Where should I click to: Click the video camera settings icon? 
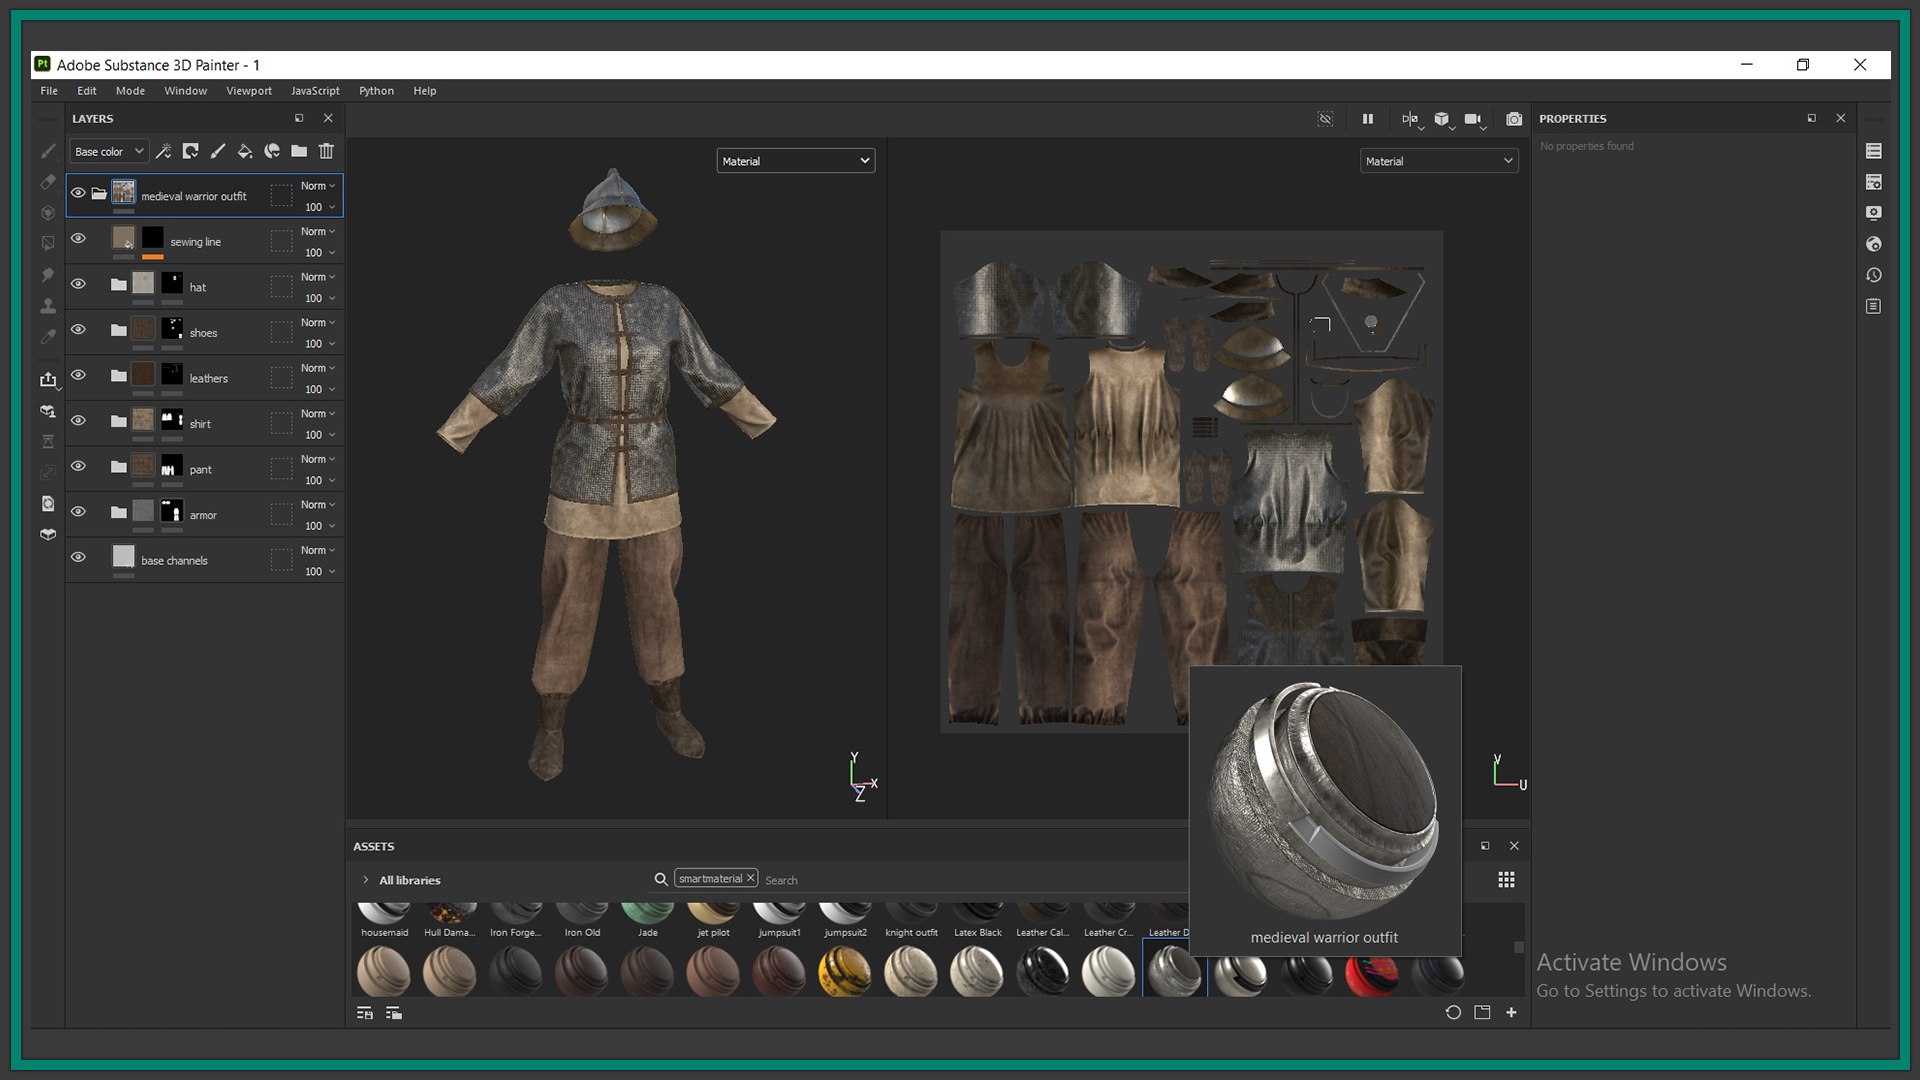click(x=1474, y=120)
